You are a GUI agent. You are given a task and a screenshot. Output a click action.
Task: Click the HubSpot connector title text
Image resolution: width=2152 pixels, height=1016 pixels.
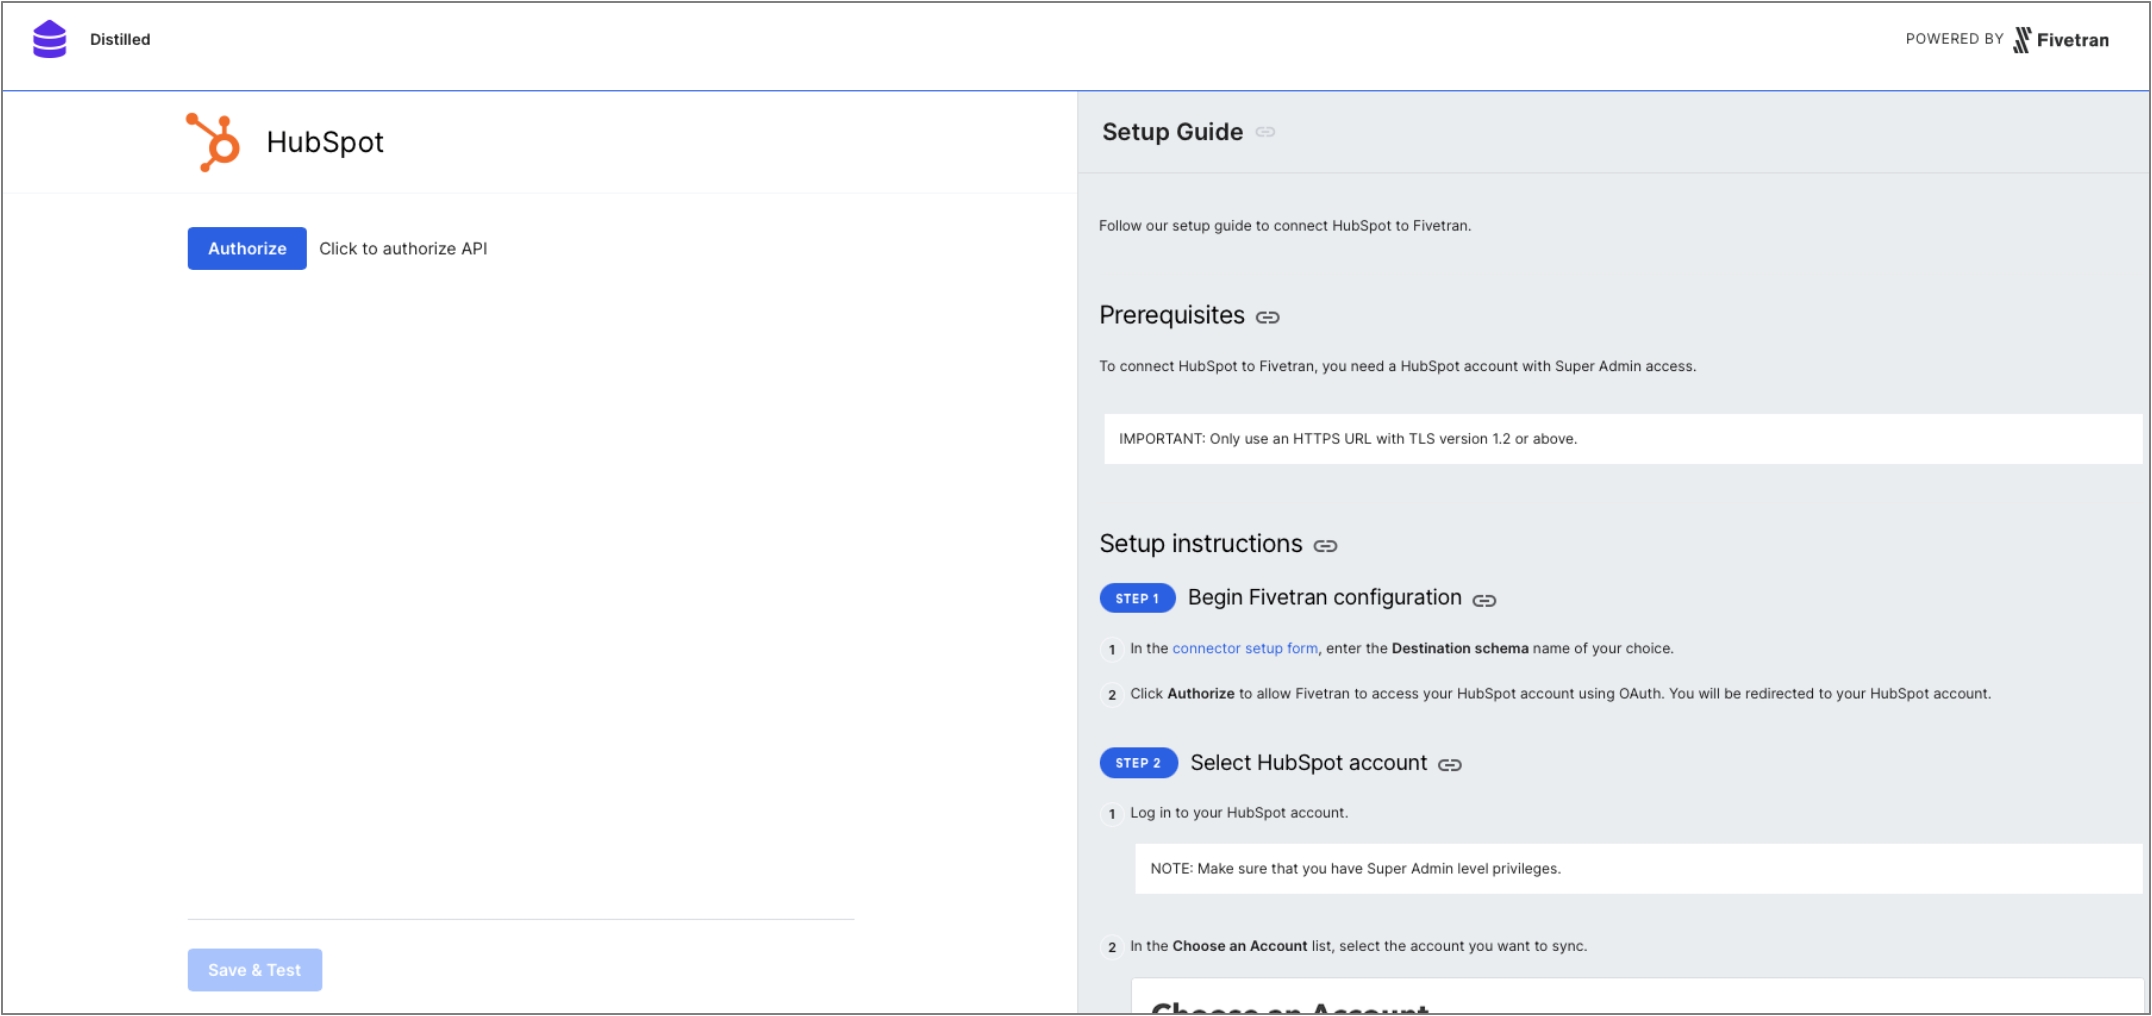point(325,142)
